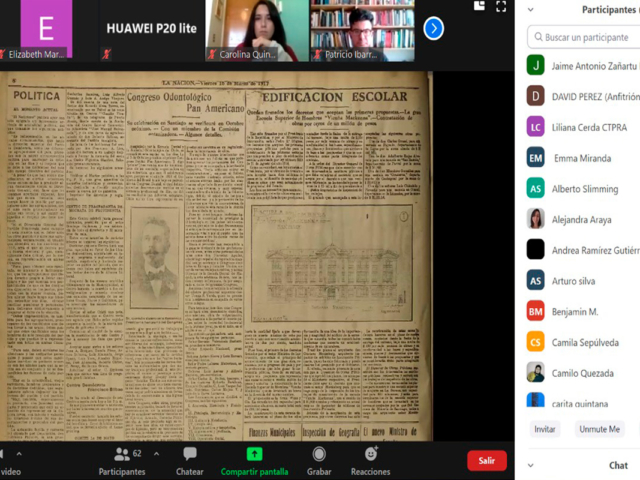Select participant carita quintana

(583, 401)
